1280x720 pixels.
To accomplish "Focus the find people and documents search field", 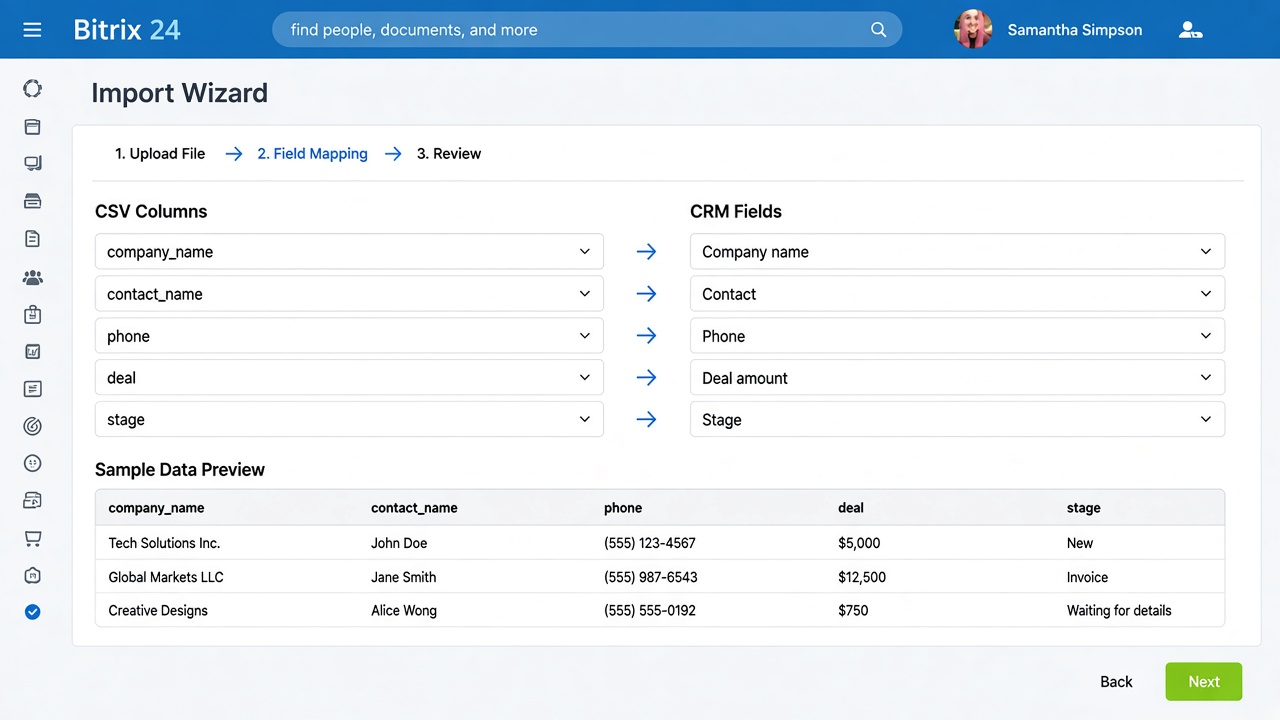I will 587,30.
